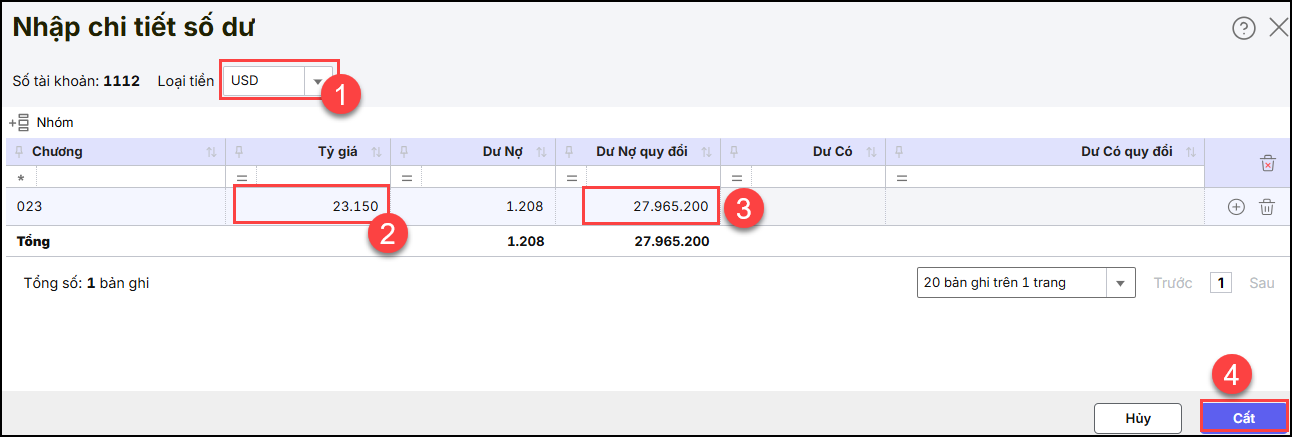
Task: Sort the Dư Có quy đổi column
Action: 1190,152
